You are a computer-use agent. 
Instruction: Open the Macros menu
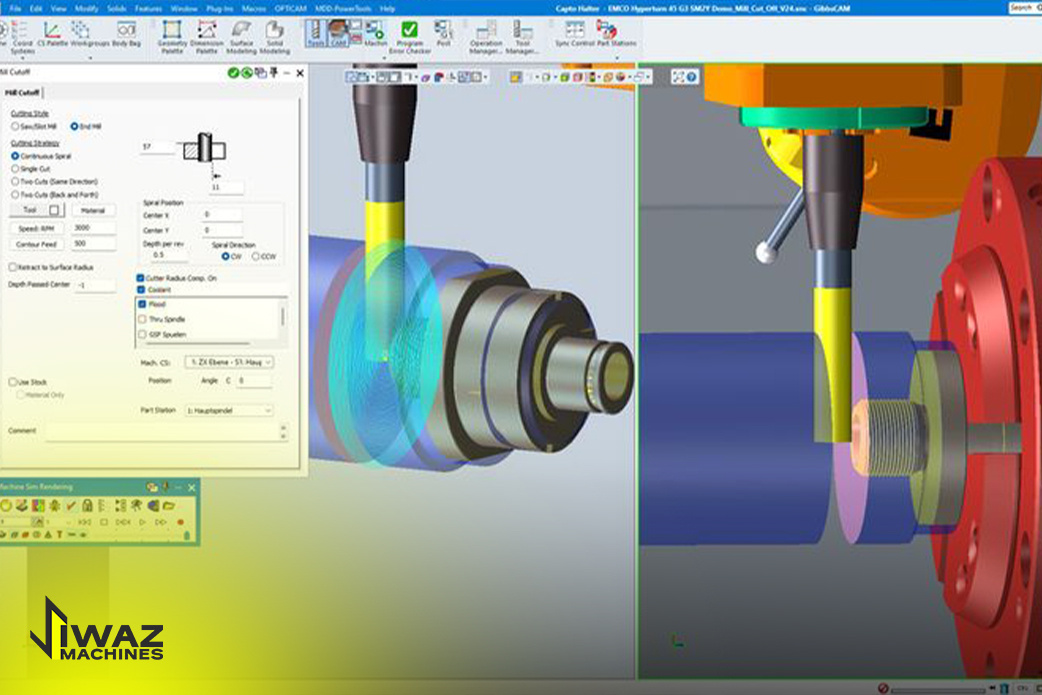pyautogui.click(x=254, y=9)
